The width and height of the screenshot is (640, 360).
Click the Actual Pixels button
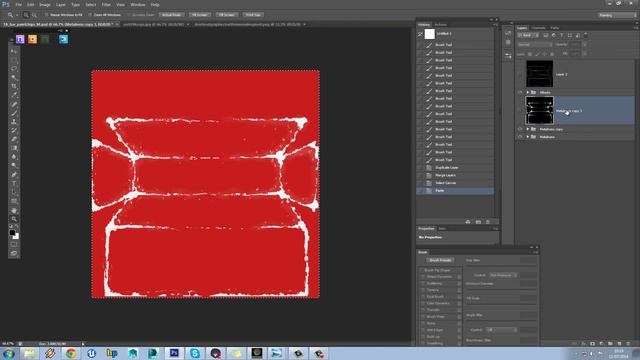pos(171,15)
